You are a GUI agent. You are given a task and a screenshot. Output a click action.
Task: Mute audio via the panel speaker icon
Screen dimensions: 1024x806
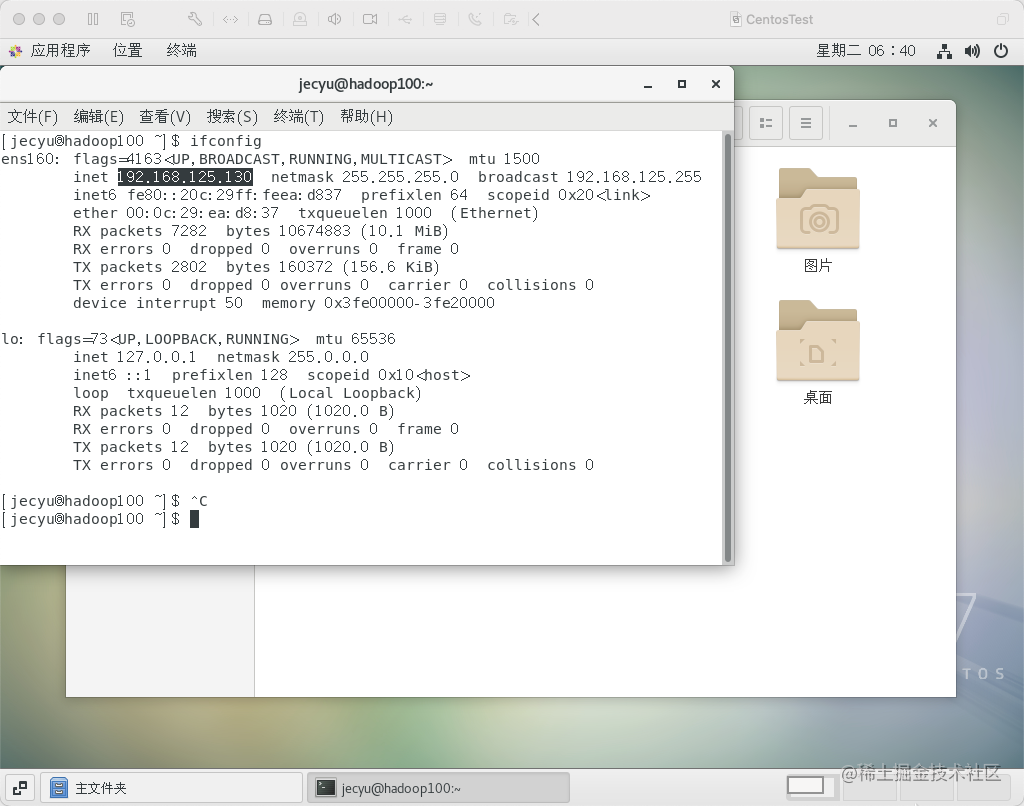tap(972, 50)
